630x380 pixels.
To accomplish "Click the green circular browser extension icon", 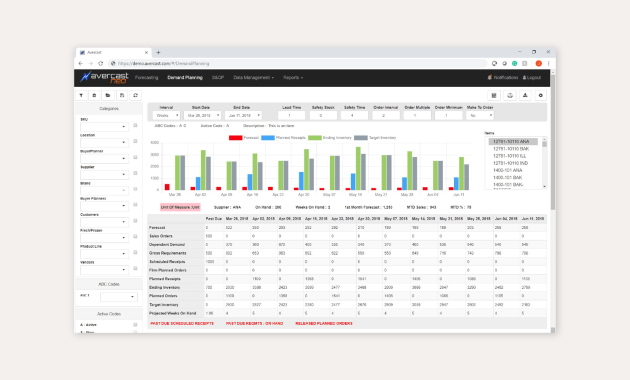I will click(x=515, y=63).
